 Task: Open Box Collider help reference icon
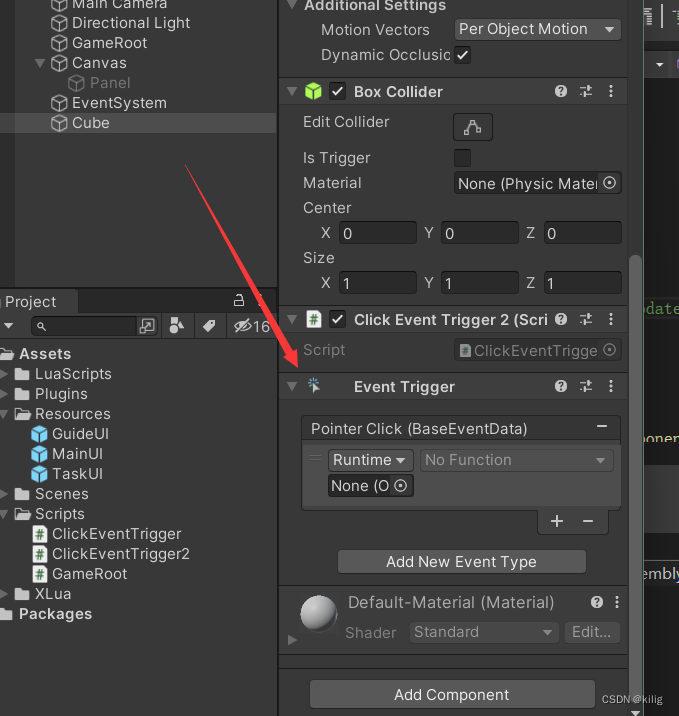(x=561, y=91)
